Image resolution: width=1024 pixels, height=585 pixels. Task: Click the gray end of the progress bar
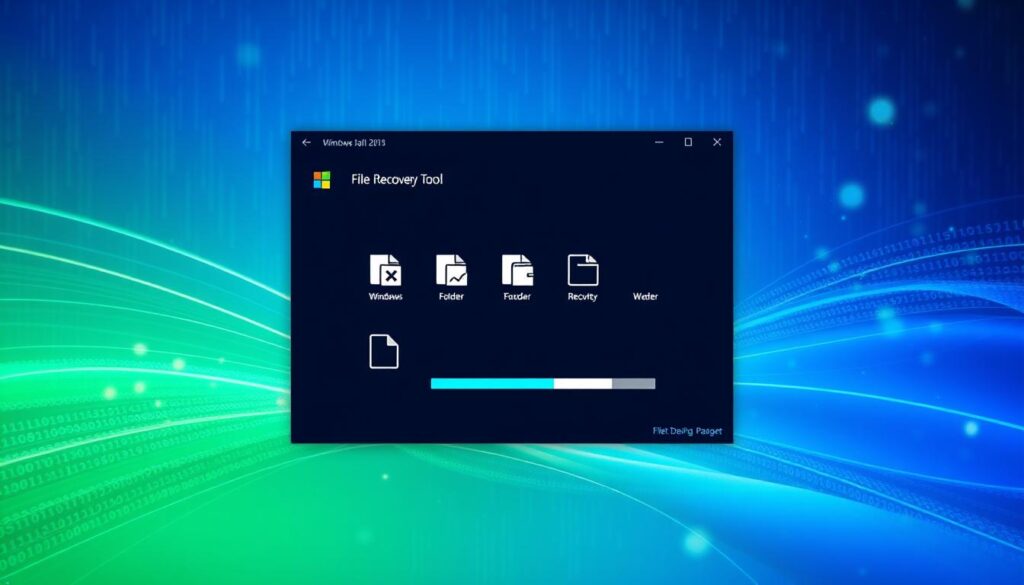click(x=635, y=383)
